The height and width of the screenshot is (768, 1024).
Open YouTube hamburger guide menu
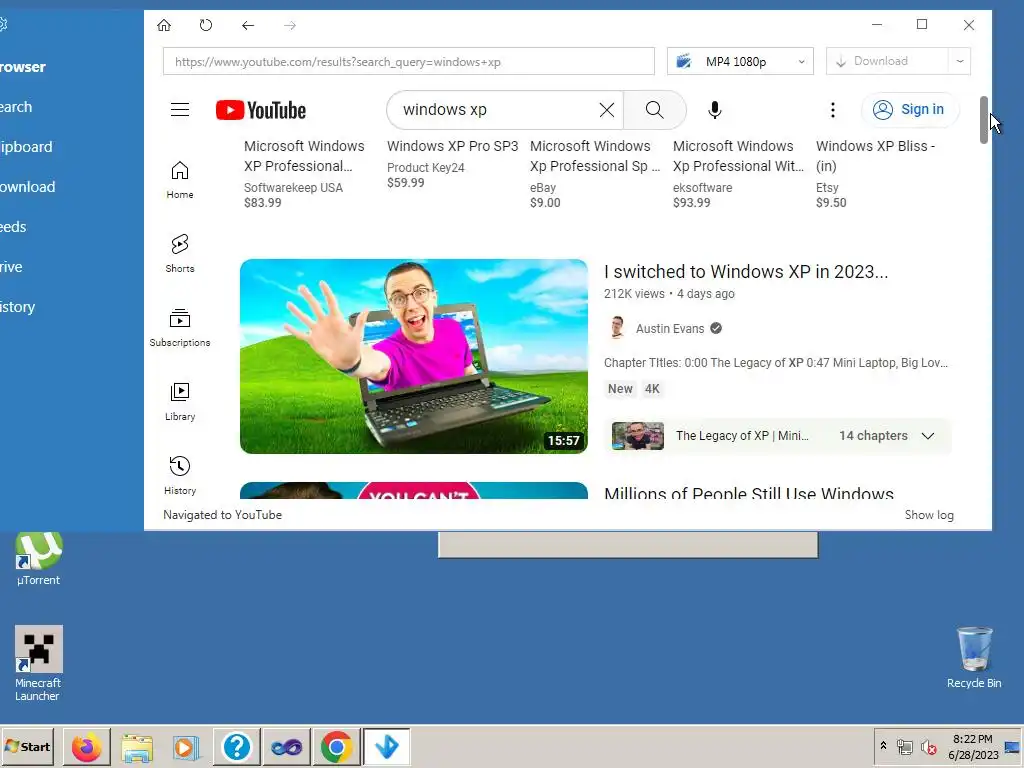tap(180, 110)
